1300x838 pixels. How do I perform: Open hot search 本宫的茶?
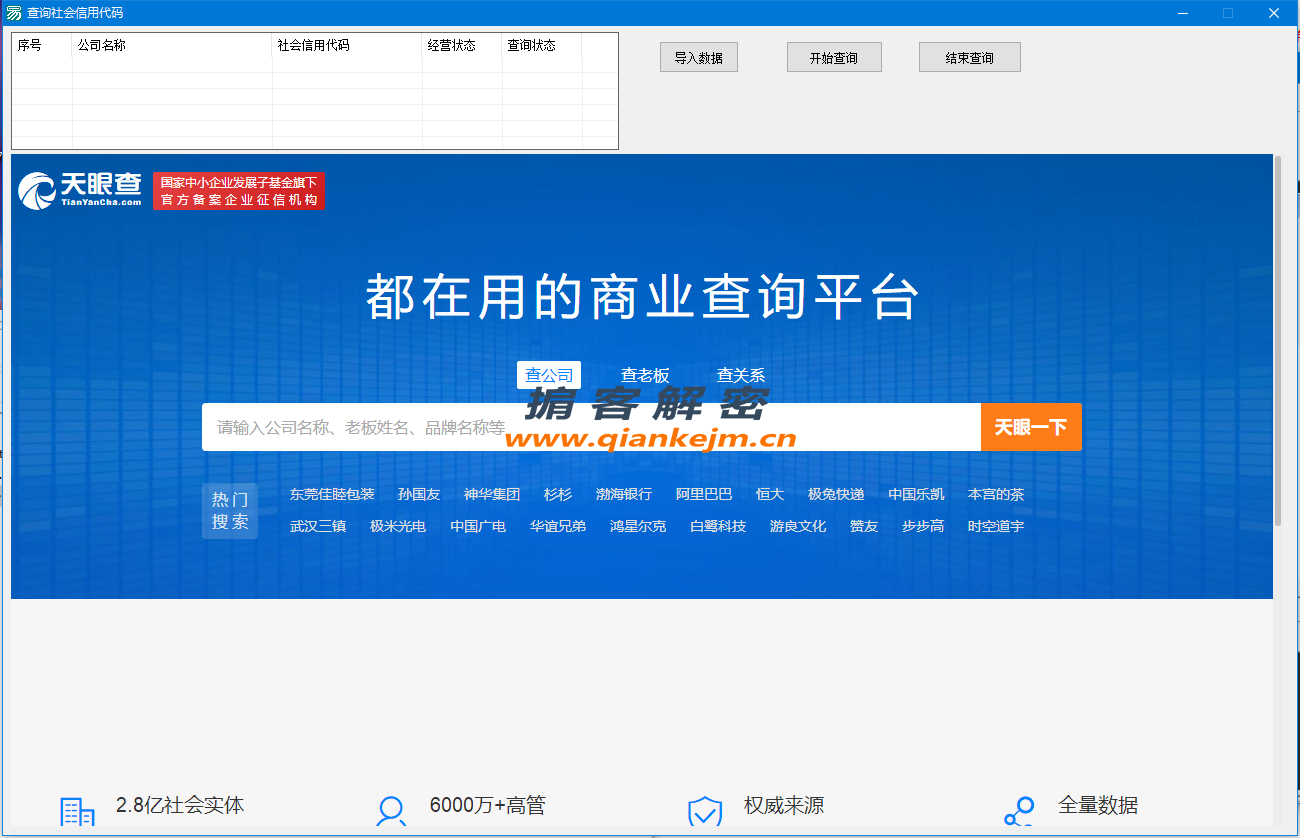[996, 494]
